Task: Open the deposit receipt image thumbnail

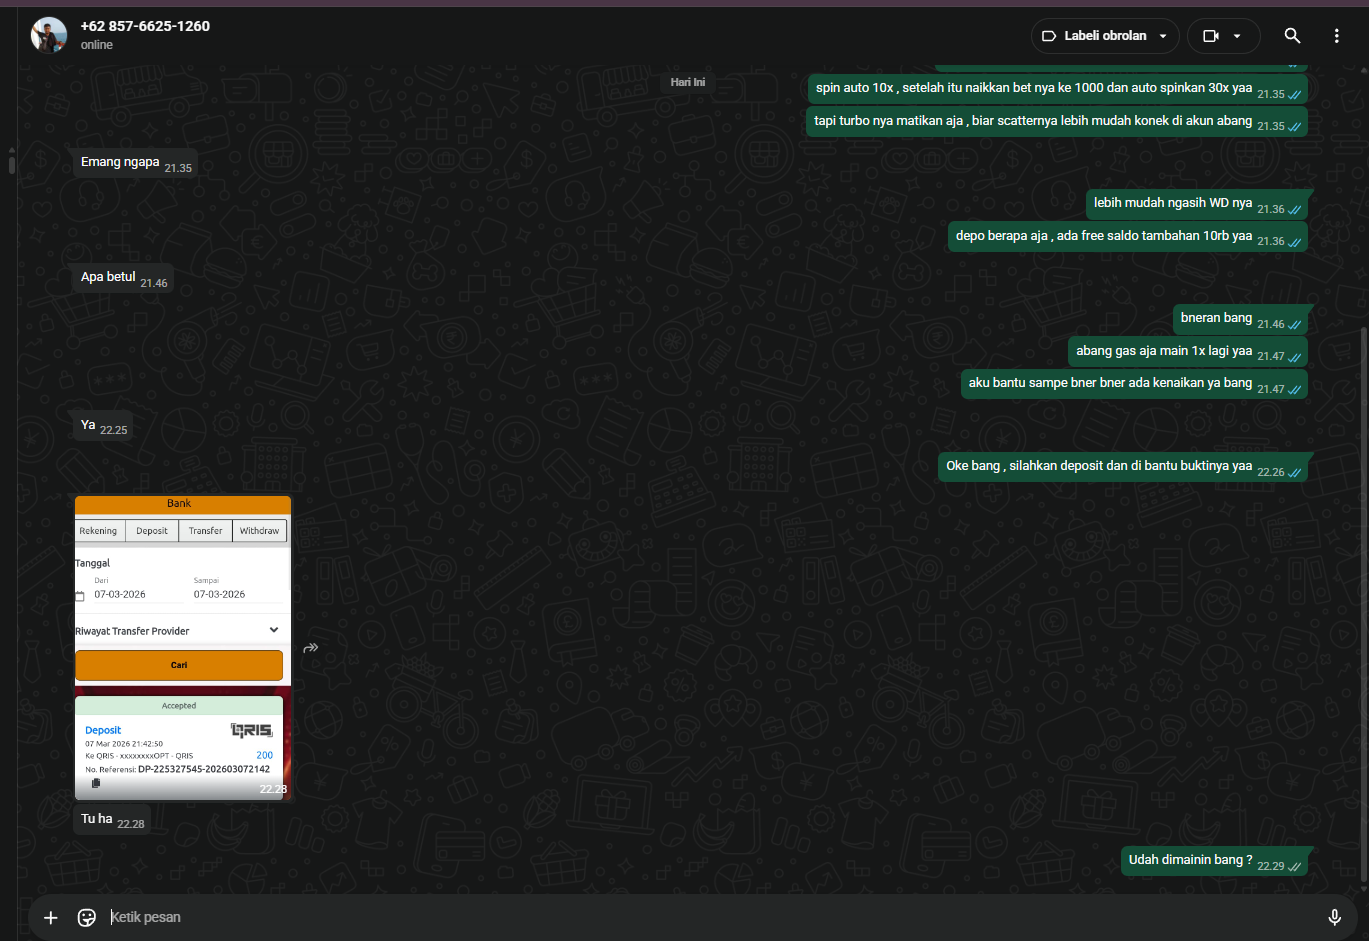Action: (x=183, y=648)
